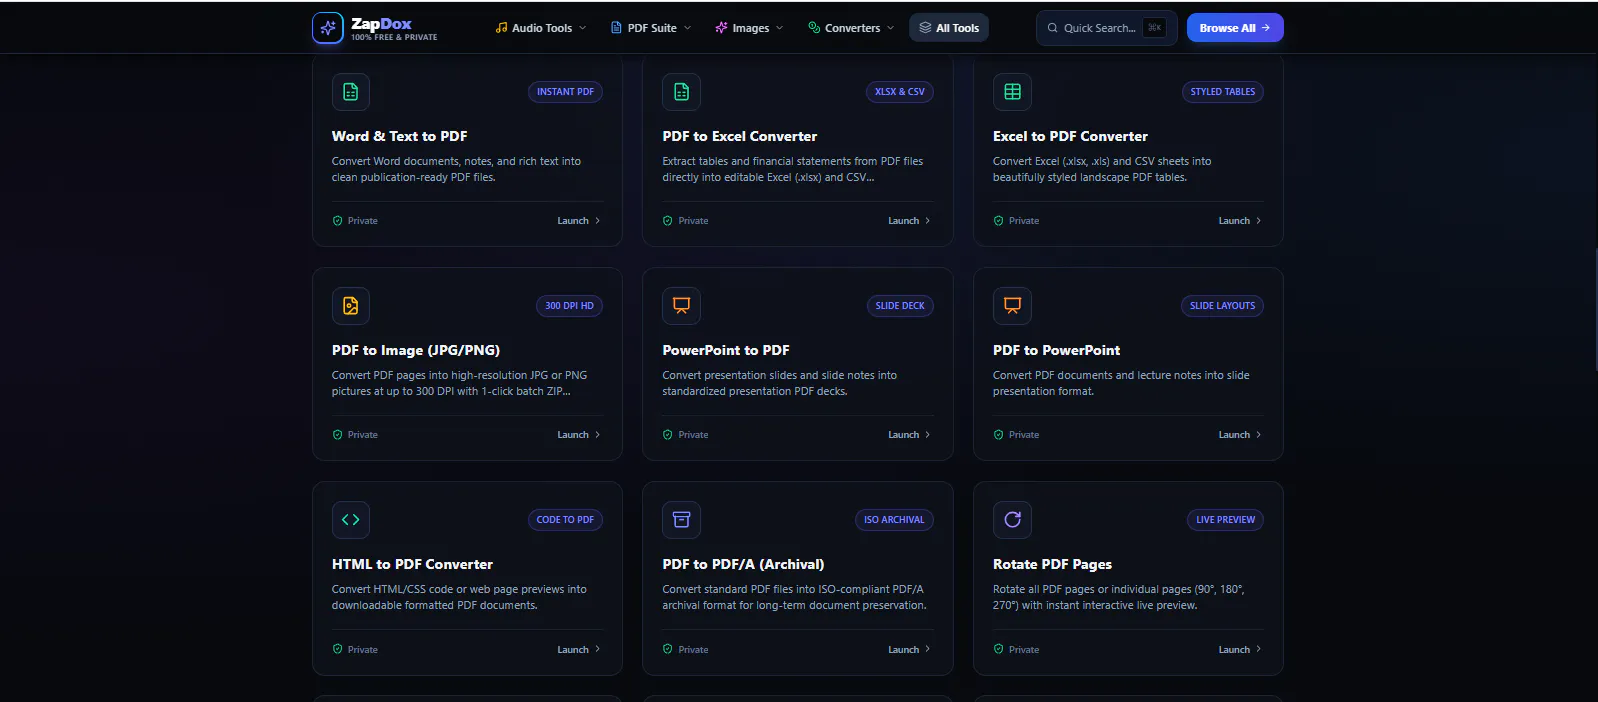Click the 'PDF to PowerPoint' title
Viewport: 1598px width, 702px height.
click(x=1056, y=350)
